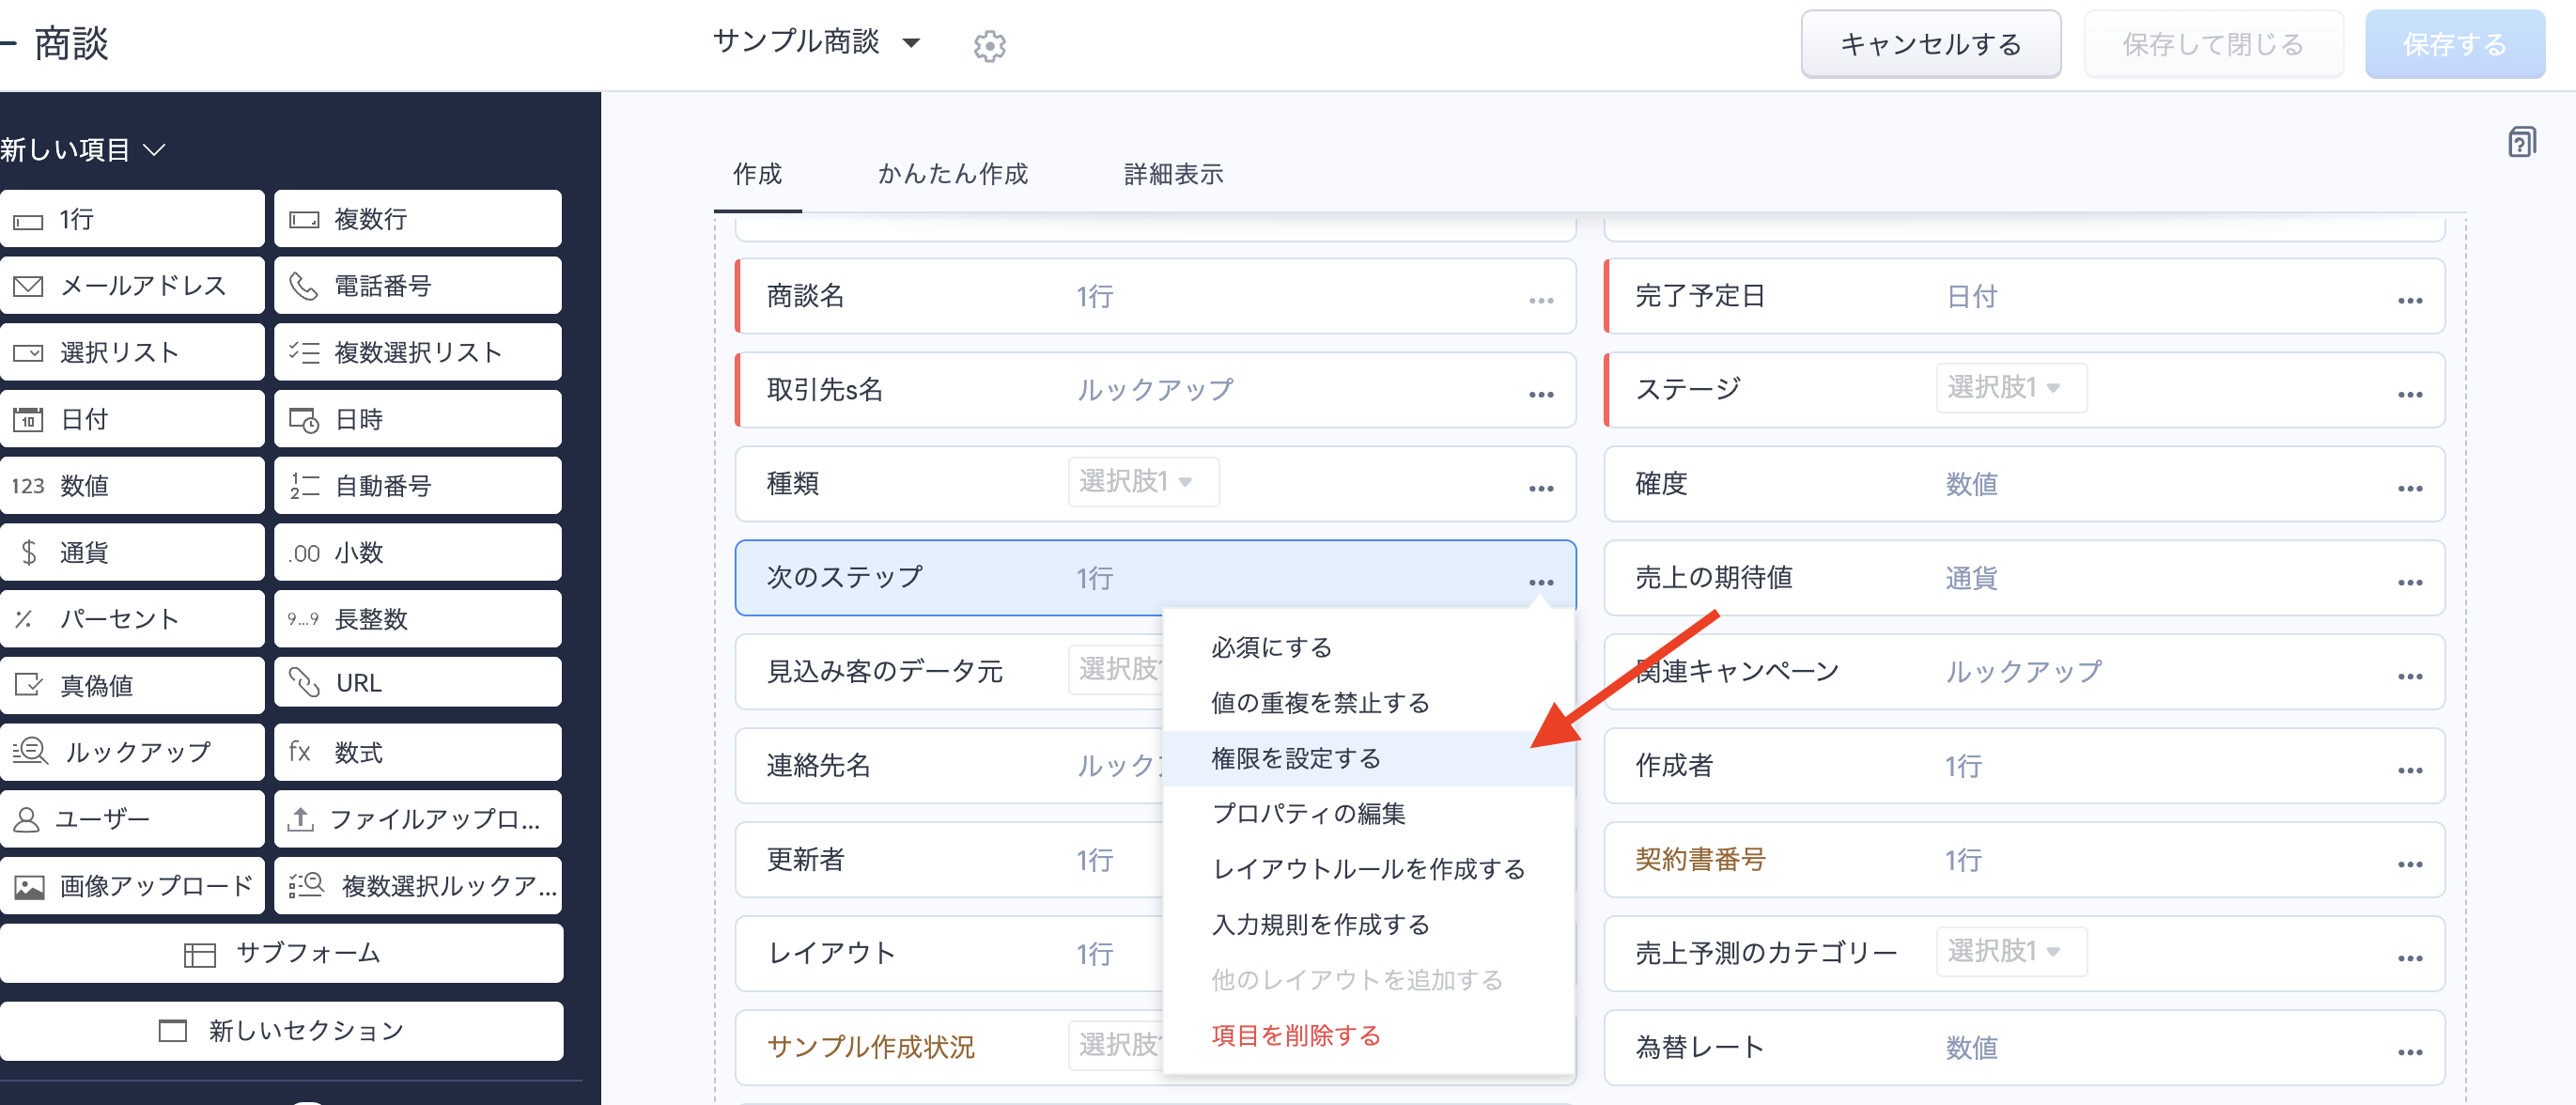Select the 真偽値 checkbox field type
2576x1105 pixels.
[132, 686]
